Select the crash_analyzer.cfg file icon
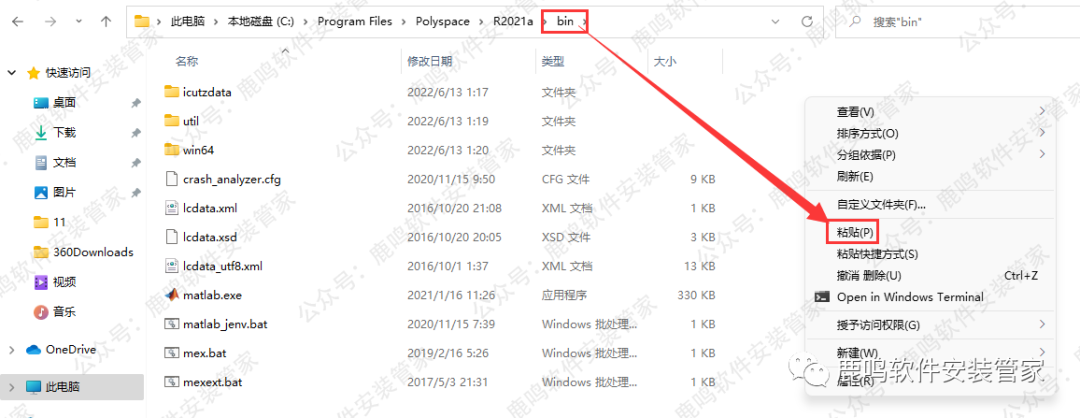This screenshot has width=1080, height=418. [x=172, y=179]
